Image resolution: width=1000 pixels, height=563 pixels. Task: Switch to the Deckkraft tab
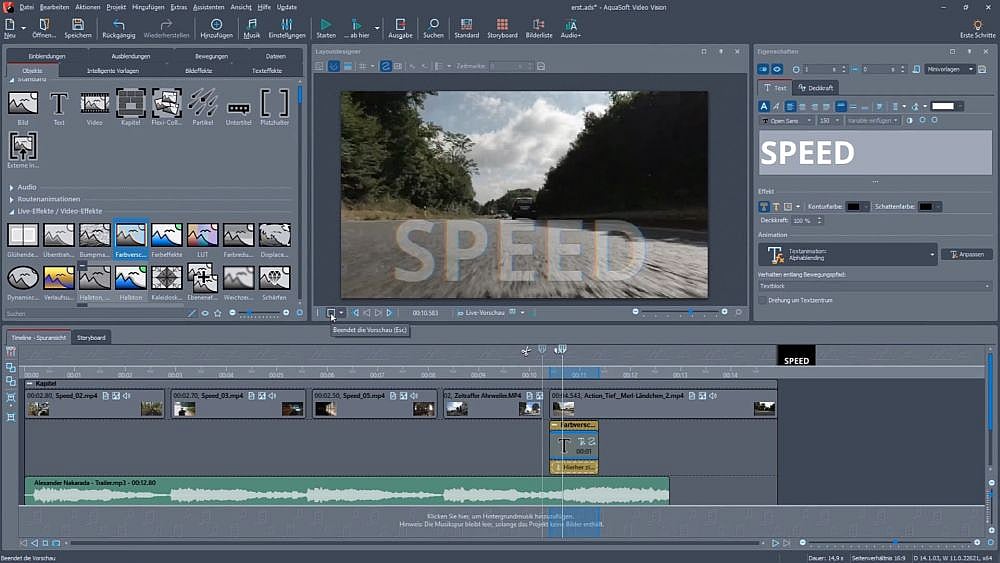pyautogui.click(x=814, y=88)
